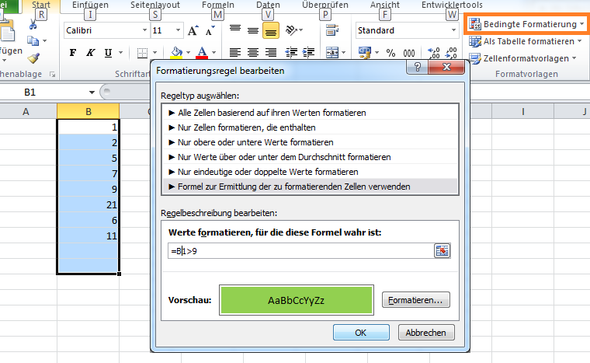
Task: Open the font size 11 dropdown
Action: click(178, 30)
